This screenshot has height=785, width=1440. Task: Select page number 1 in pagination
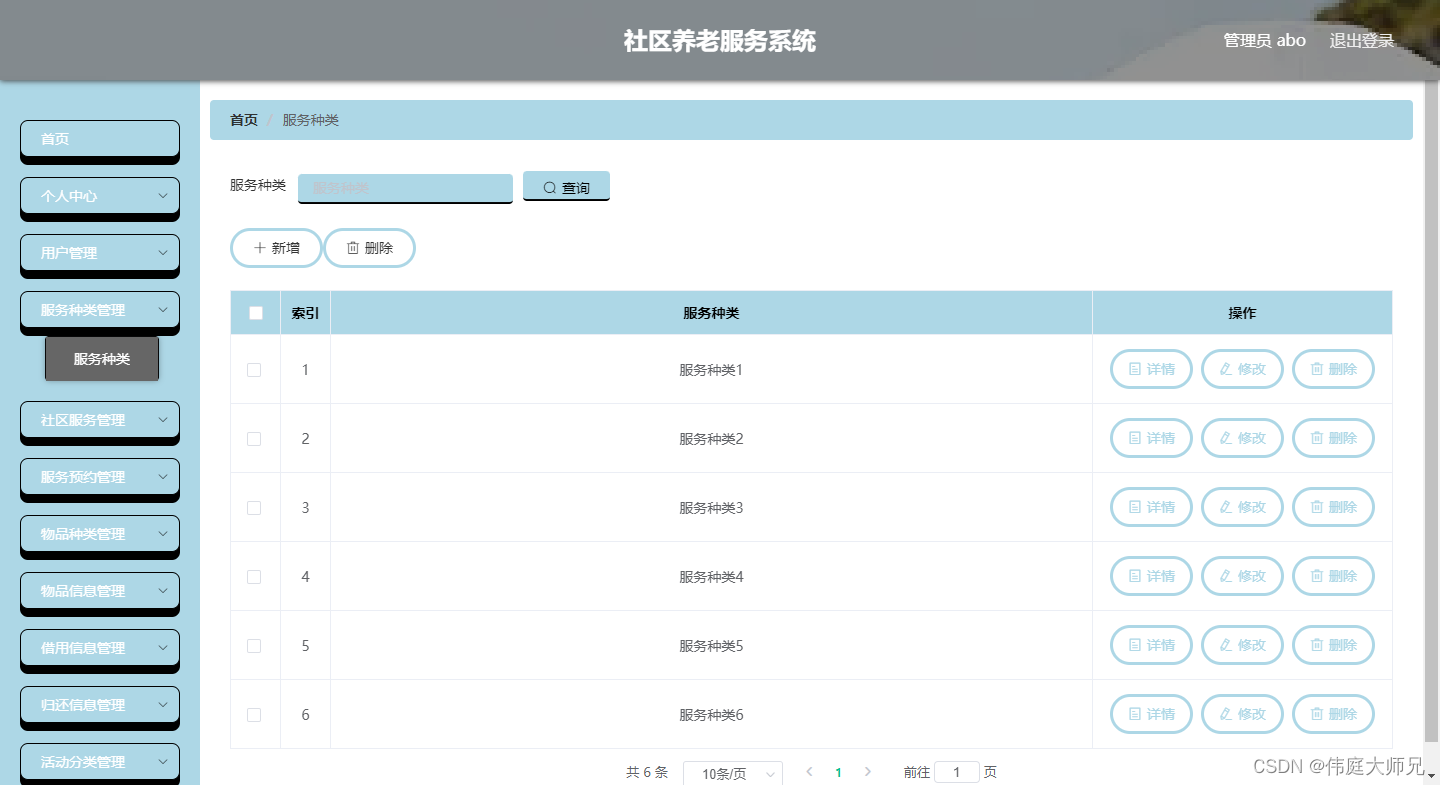coord(838,772)
